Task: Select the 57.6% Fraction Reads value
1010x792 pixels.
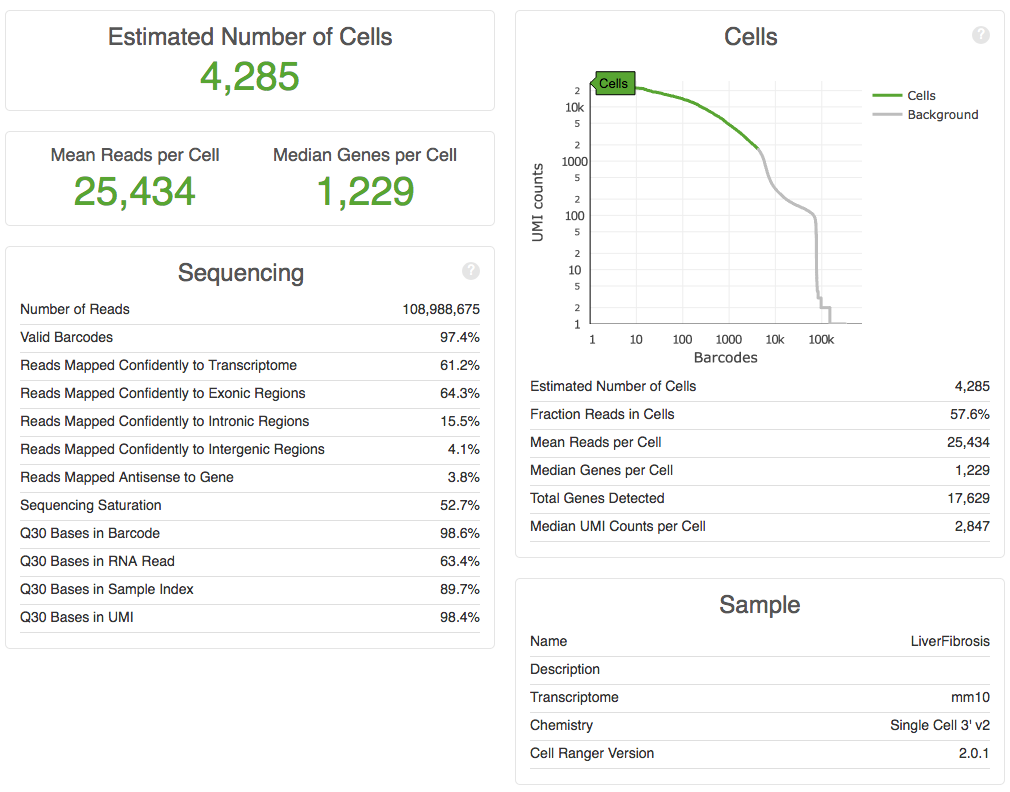Action: pyautogui.click(x=970, y=415)
